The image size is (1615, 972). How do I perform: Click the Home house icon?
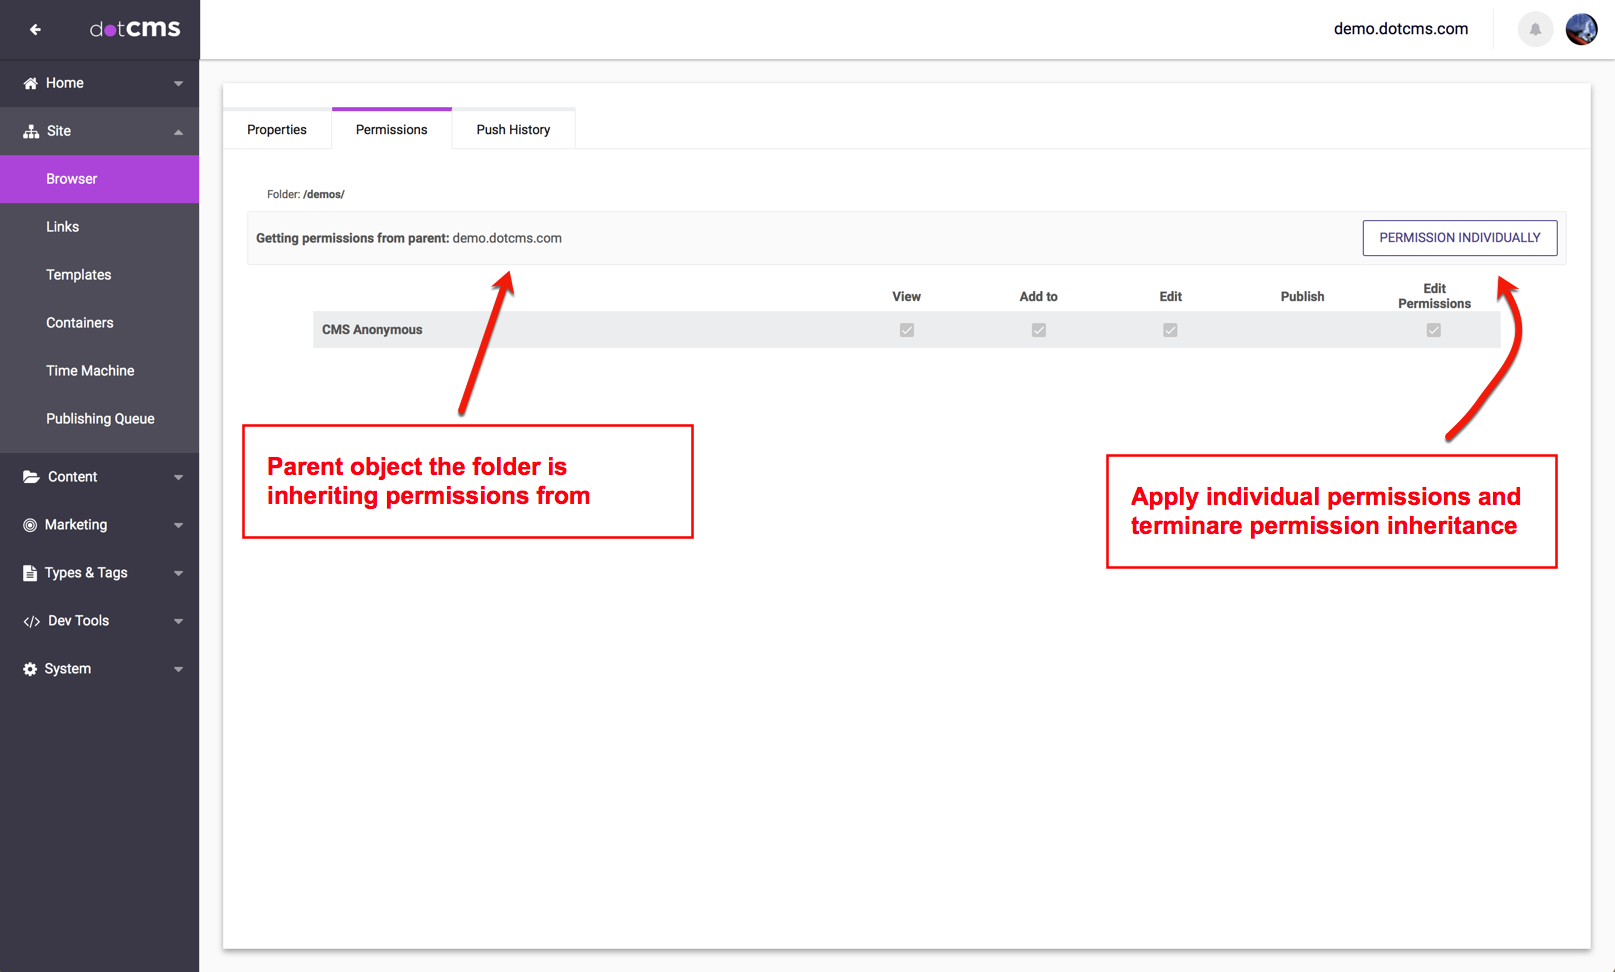(x=30, y=83)
